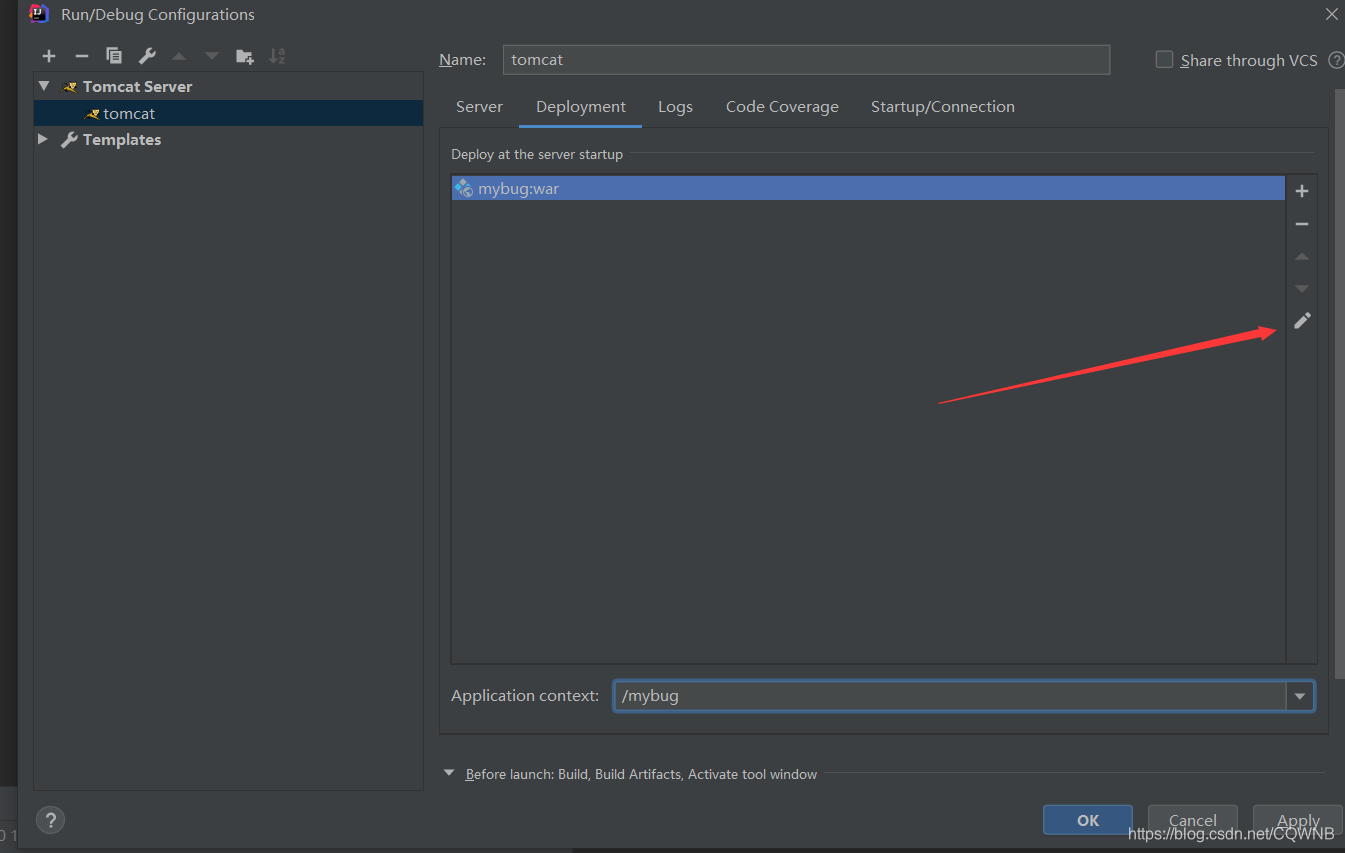The width and height of the screenshot is (1345, 853).
Task: Edit the selected artifact pencil icon
Action: (1302, 321)
